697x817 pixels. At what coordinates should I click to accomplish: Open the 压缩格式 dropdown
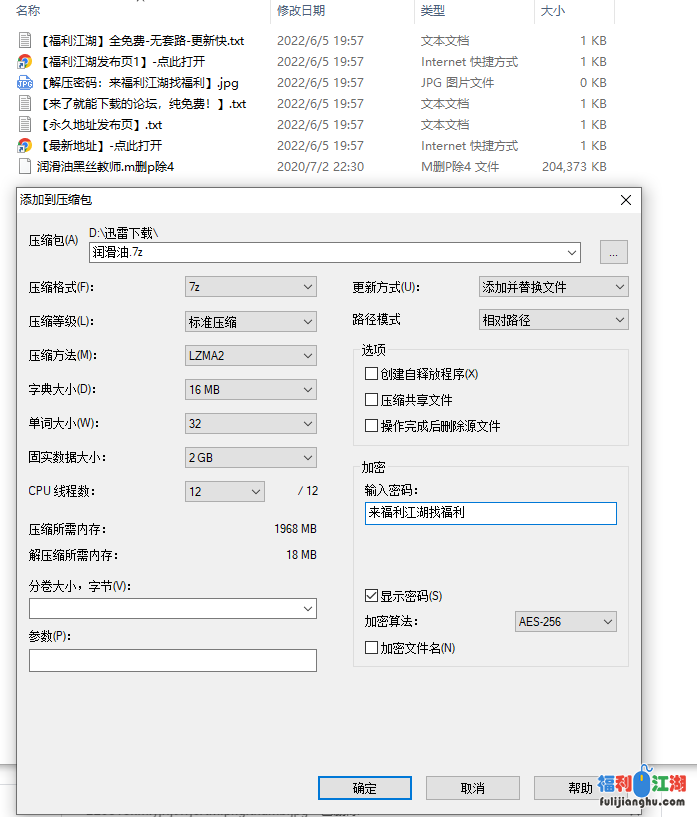(x=251, y=288)
